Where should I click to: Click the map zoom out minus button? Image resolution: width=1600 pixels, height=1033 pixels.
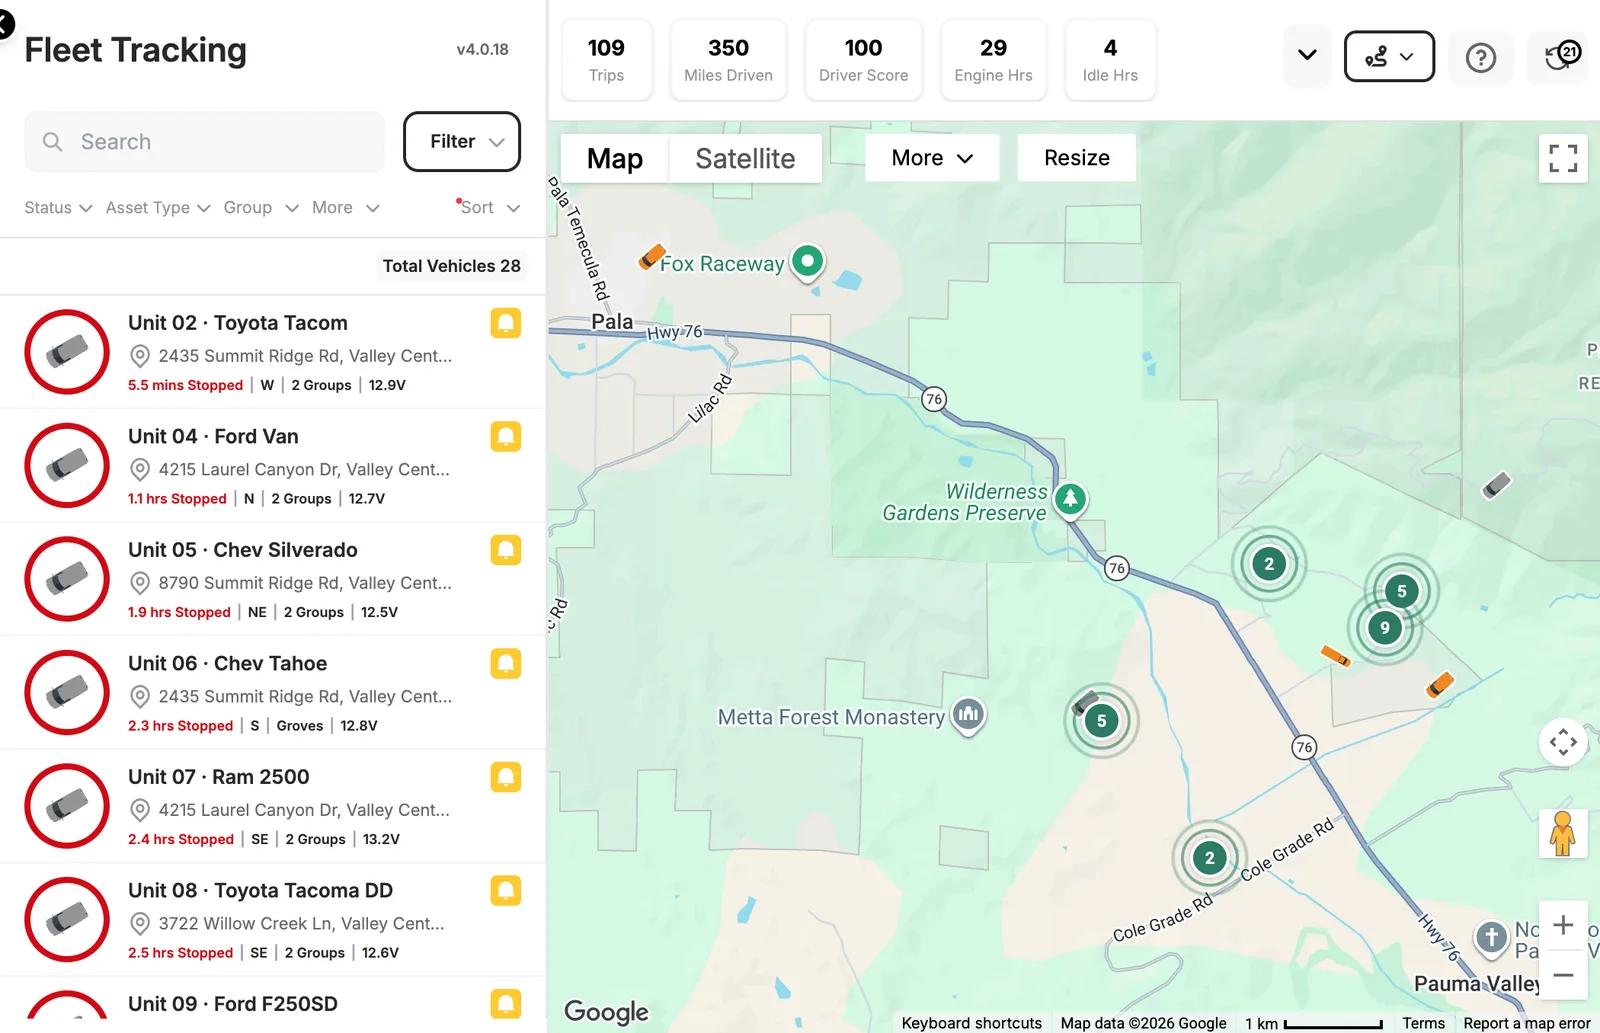1563,975
